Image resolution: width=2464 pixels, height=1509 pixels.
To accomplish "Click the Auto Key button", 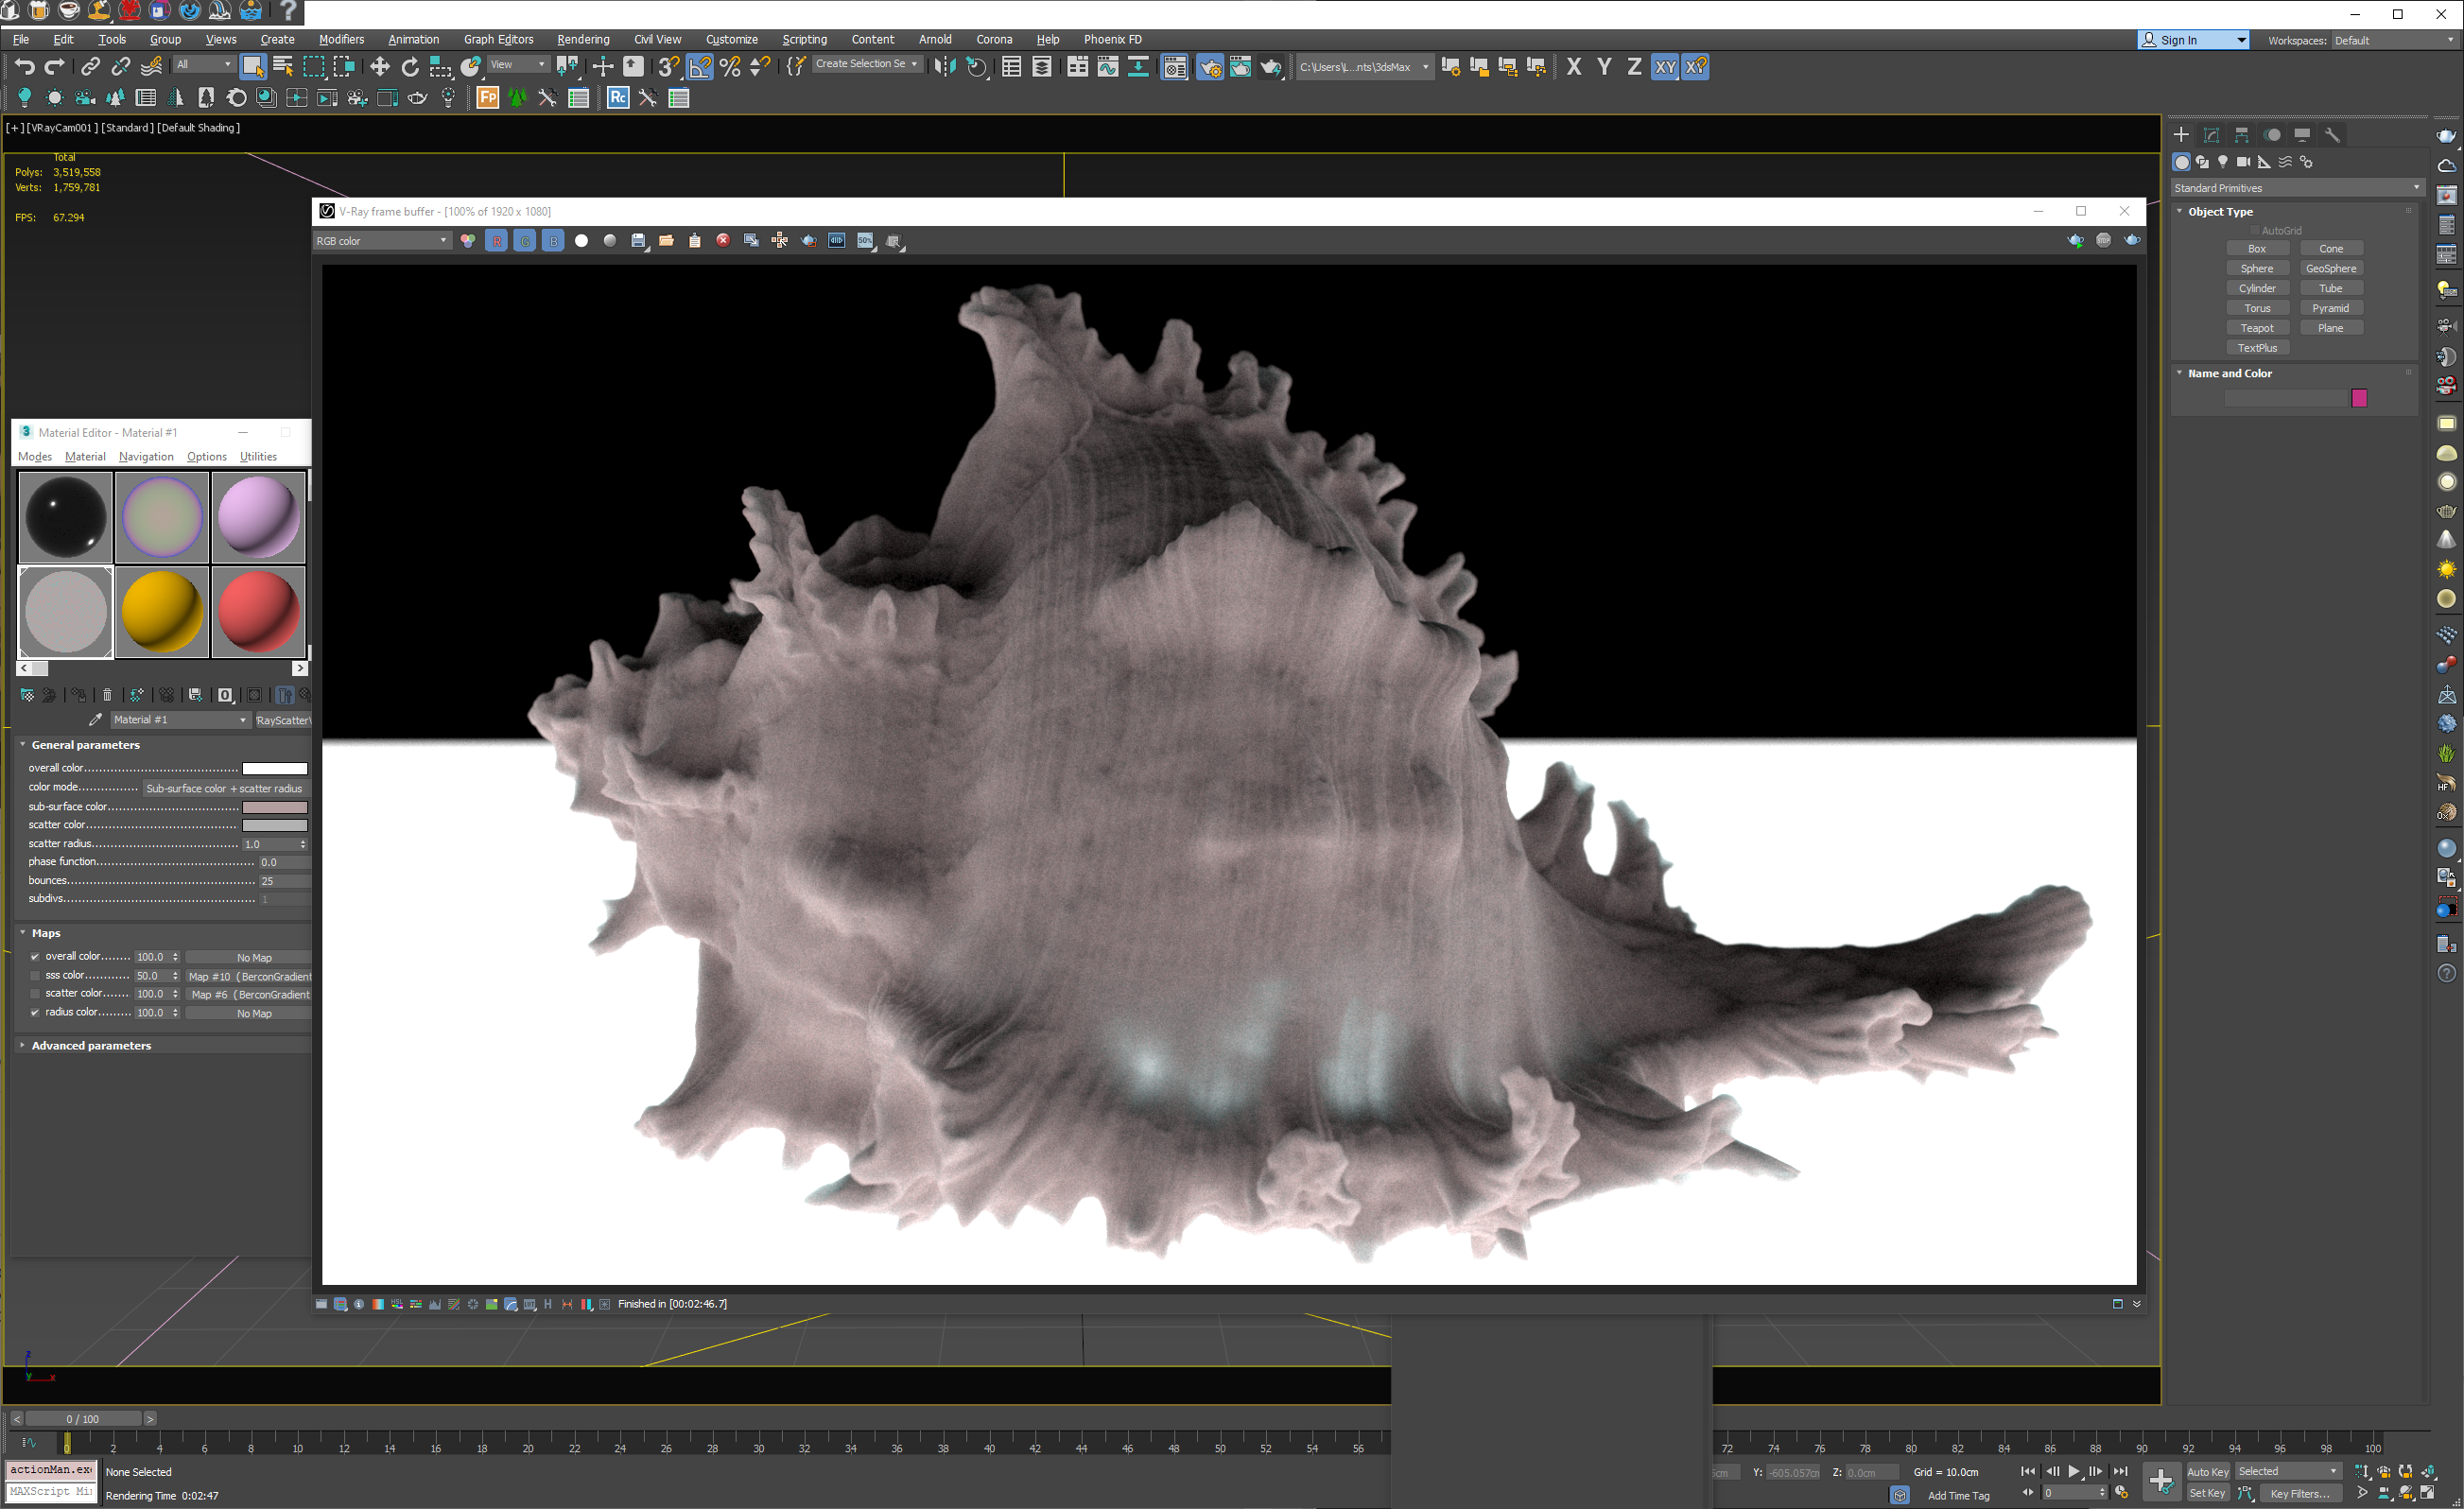I will pyautogui.click(x=2207, y=1471).
